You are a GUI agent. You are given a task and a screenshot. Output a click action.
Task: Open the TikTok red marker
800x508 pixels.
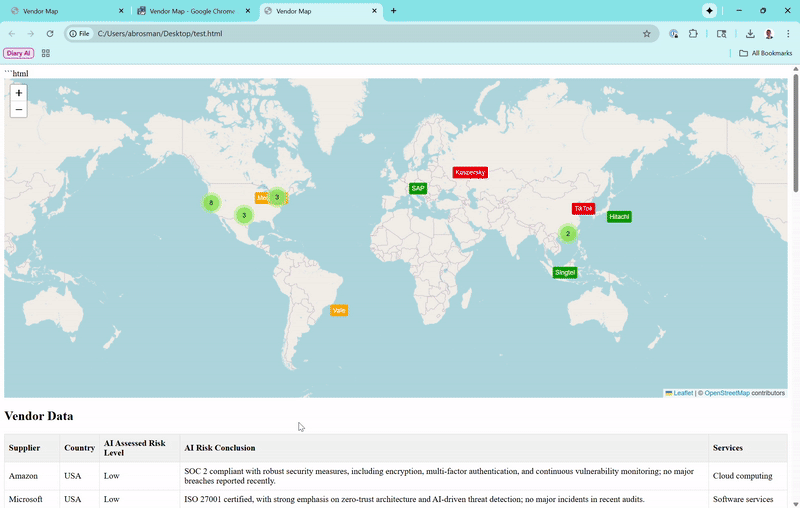tap(583, 209)
